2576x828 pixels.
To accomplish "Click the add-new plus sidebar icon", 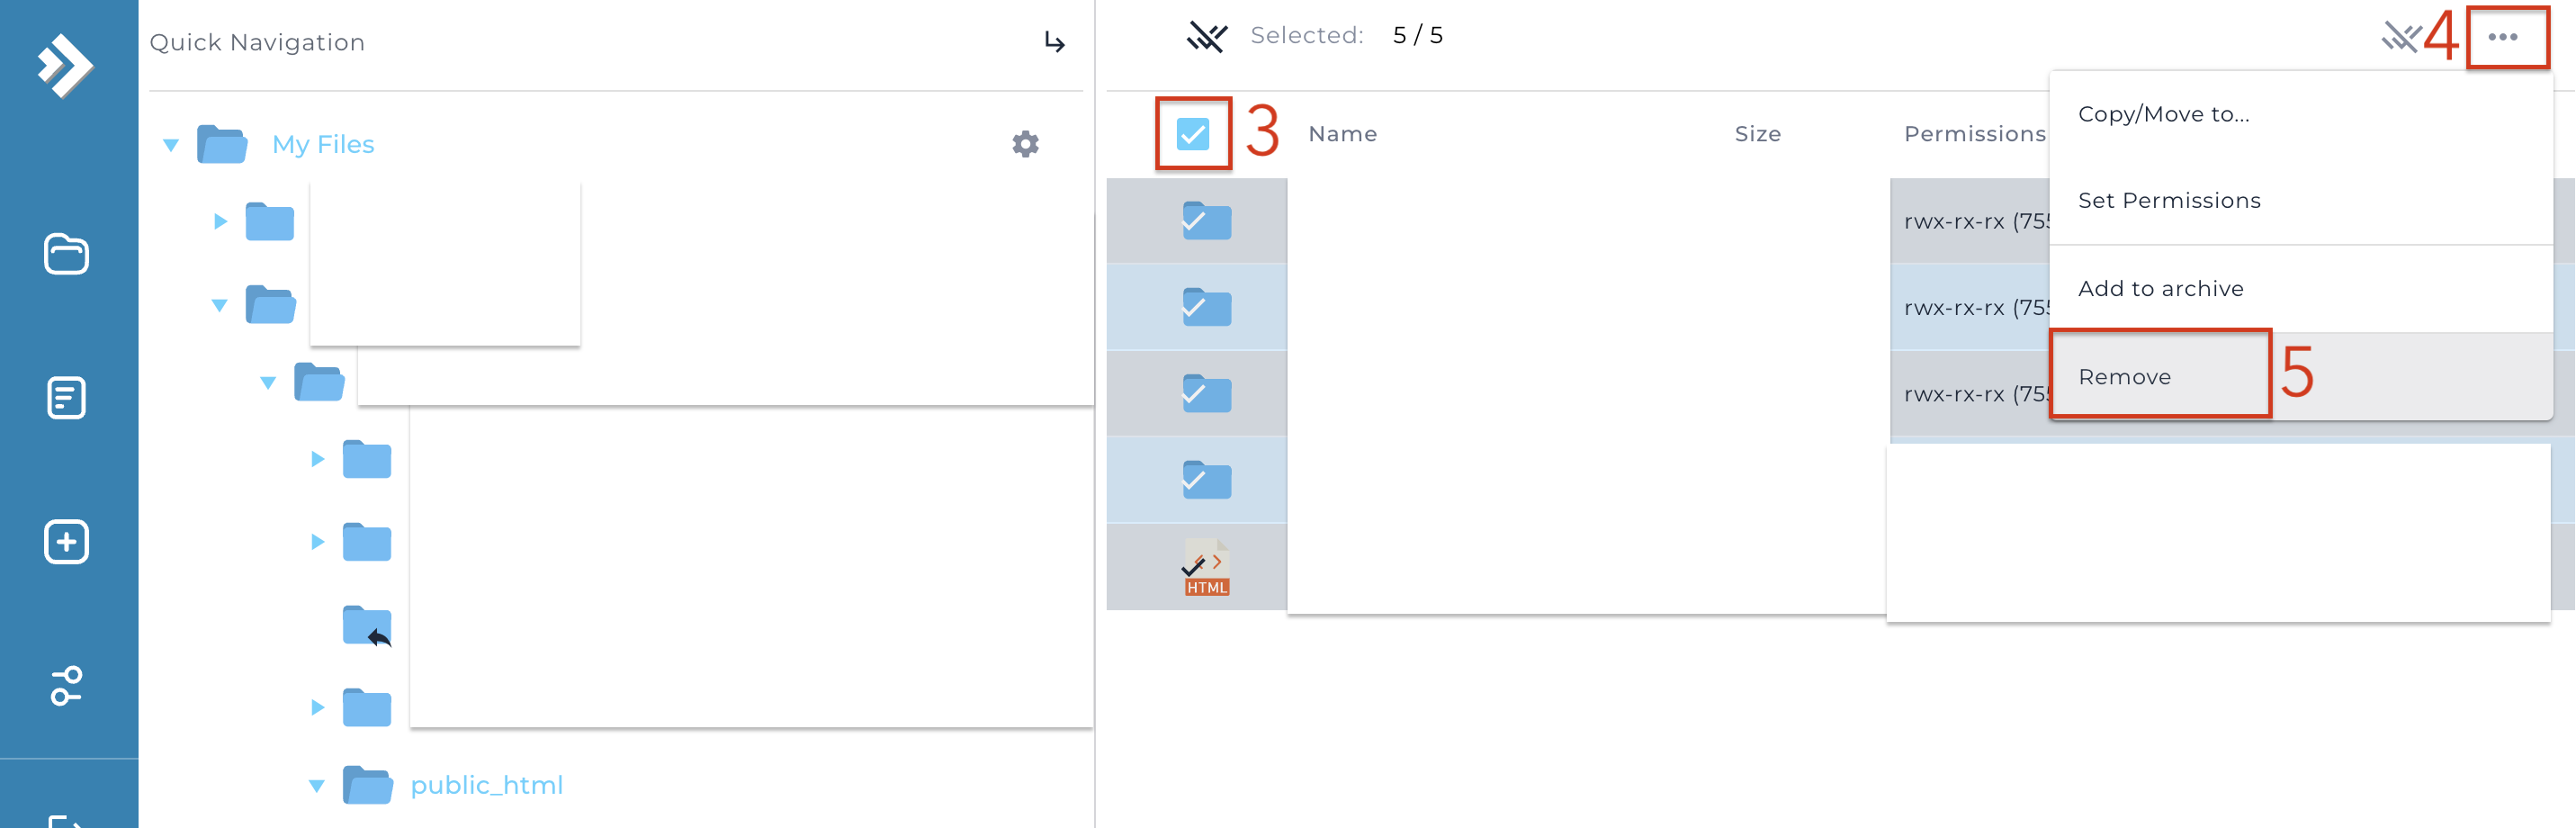I will point(66,542).
